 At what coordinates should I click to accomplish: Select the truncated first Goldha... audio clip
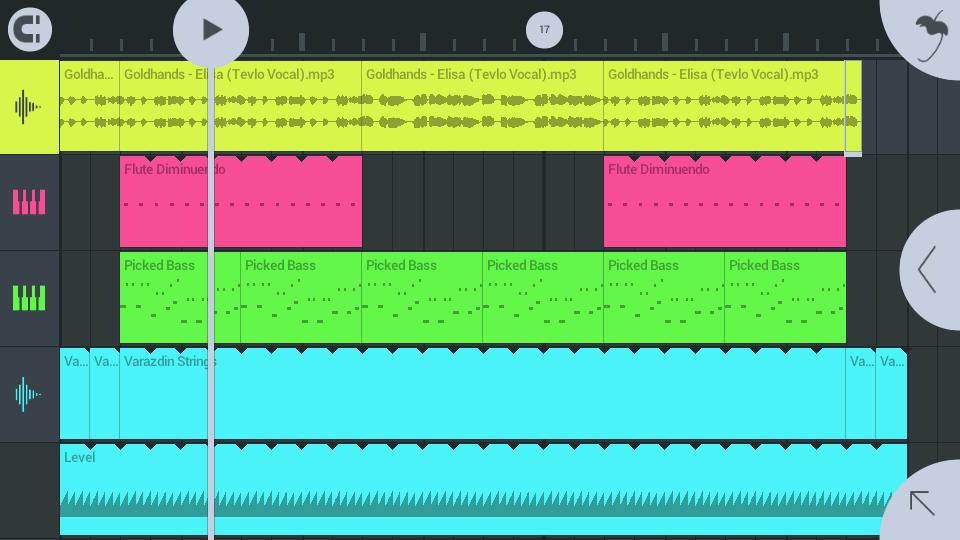(89, 106)
